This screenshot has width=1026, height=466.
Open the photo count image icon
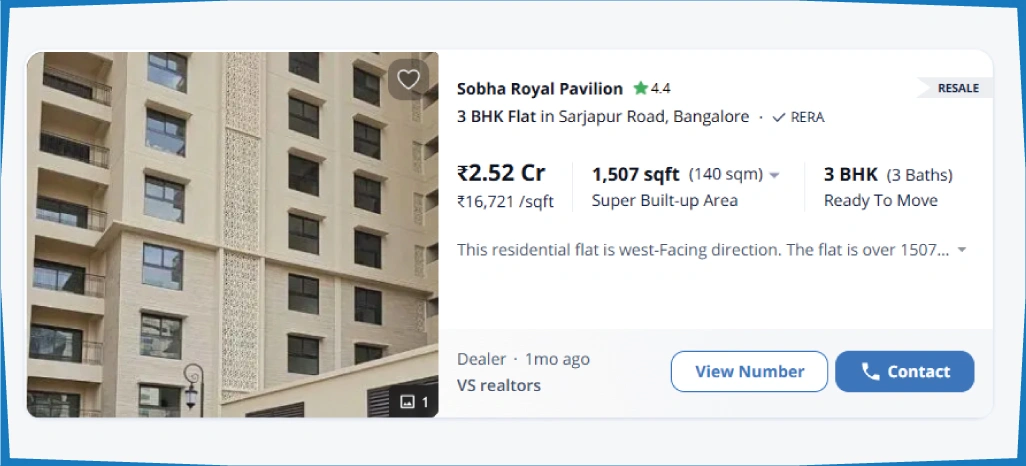407,402
